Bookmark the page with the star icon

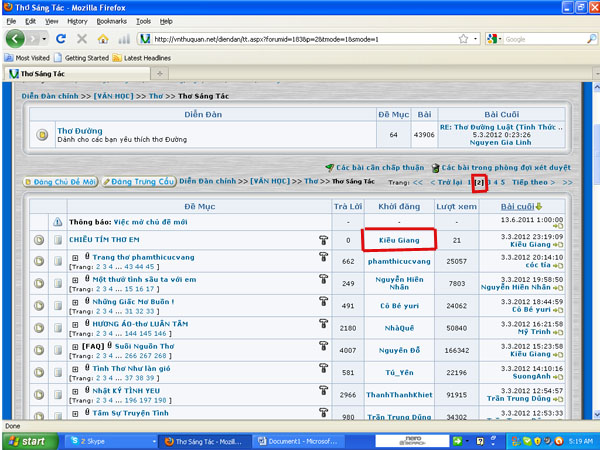click(463, 39)
